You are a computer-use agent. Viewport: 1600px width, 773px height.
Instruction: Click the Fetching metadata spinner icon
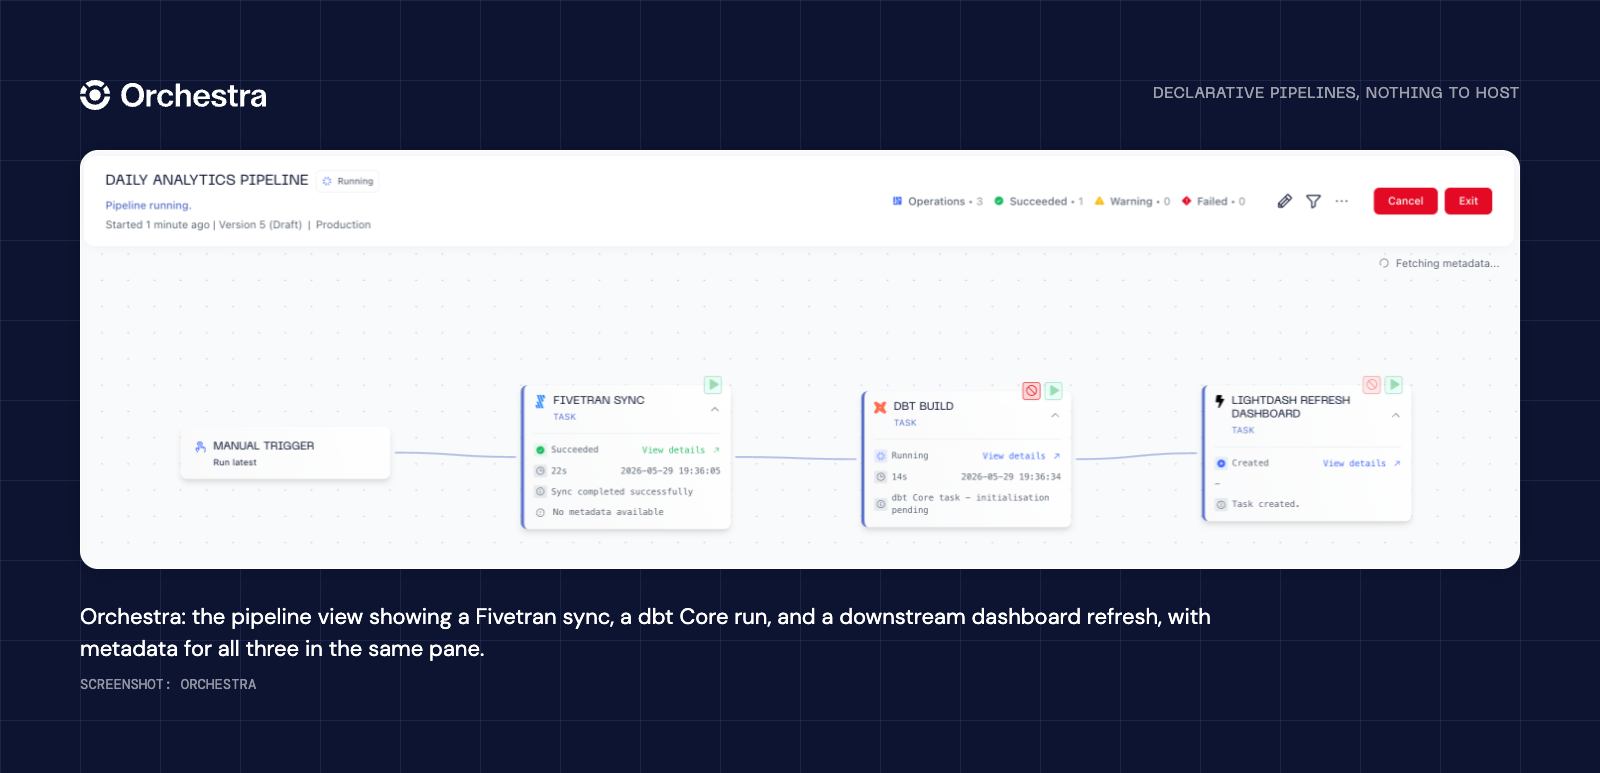1384,263
